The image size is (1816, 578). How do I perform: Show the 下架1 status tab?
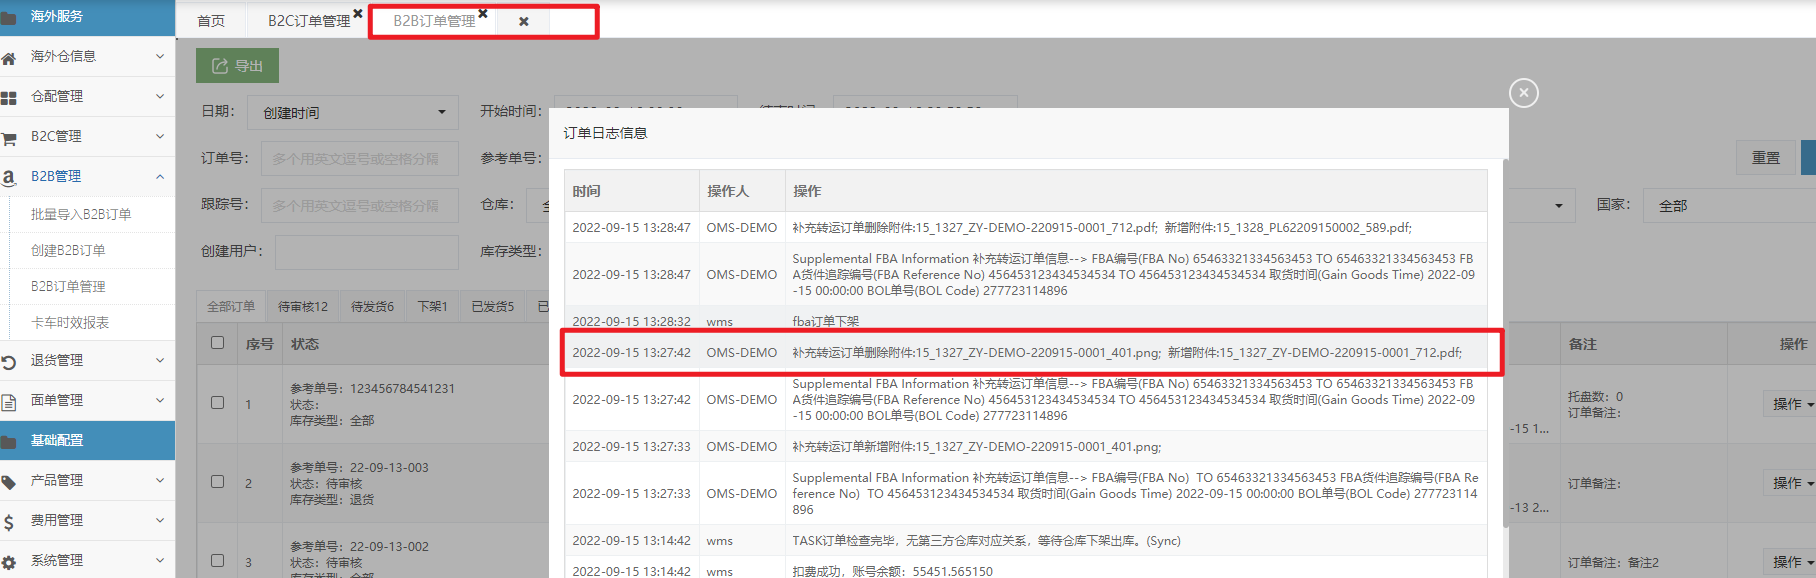[433, 307]
